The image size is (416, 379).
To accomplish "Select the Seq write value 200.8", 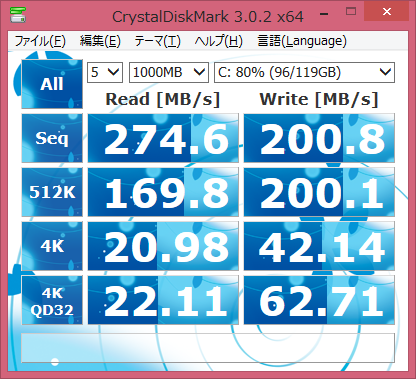I will (x=319, y=138).
